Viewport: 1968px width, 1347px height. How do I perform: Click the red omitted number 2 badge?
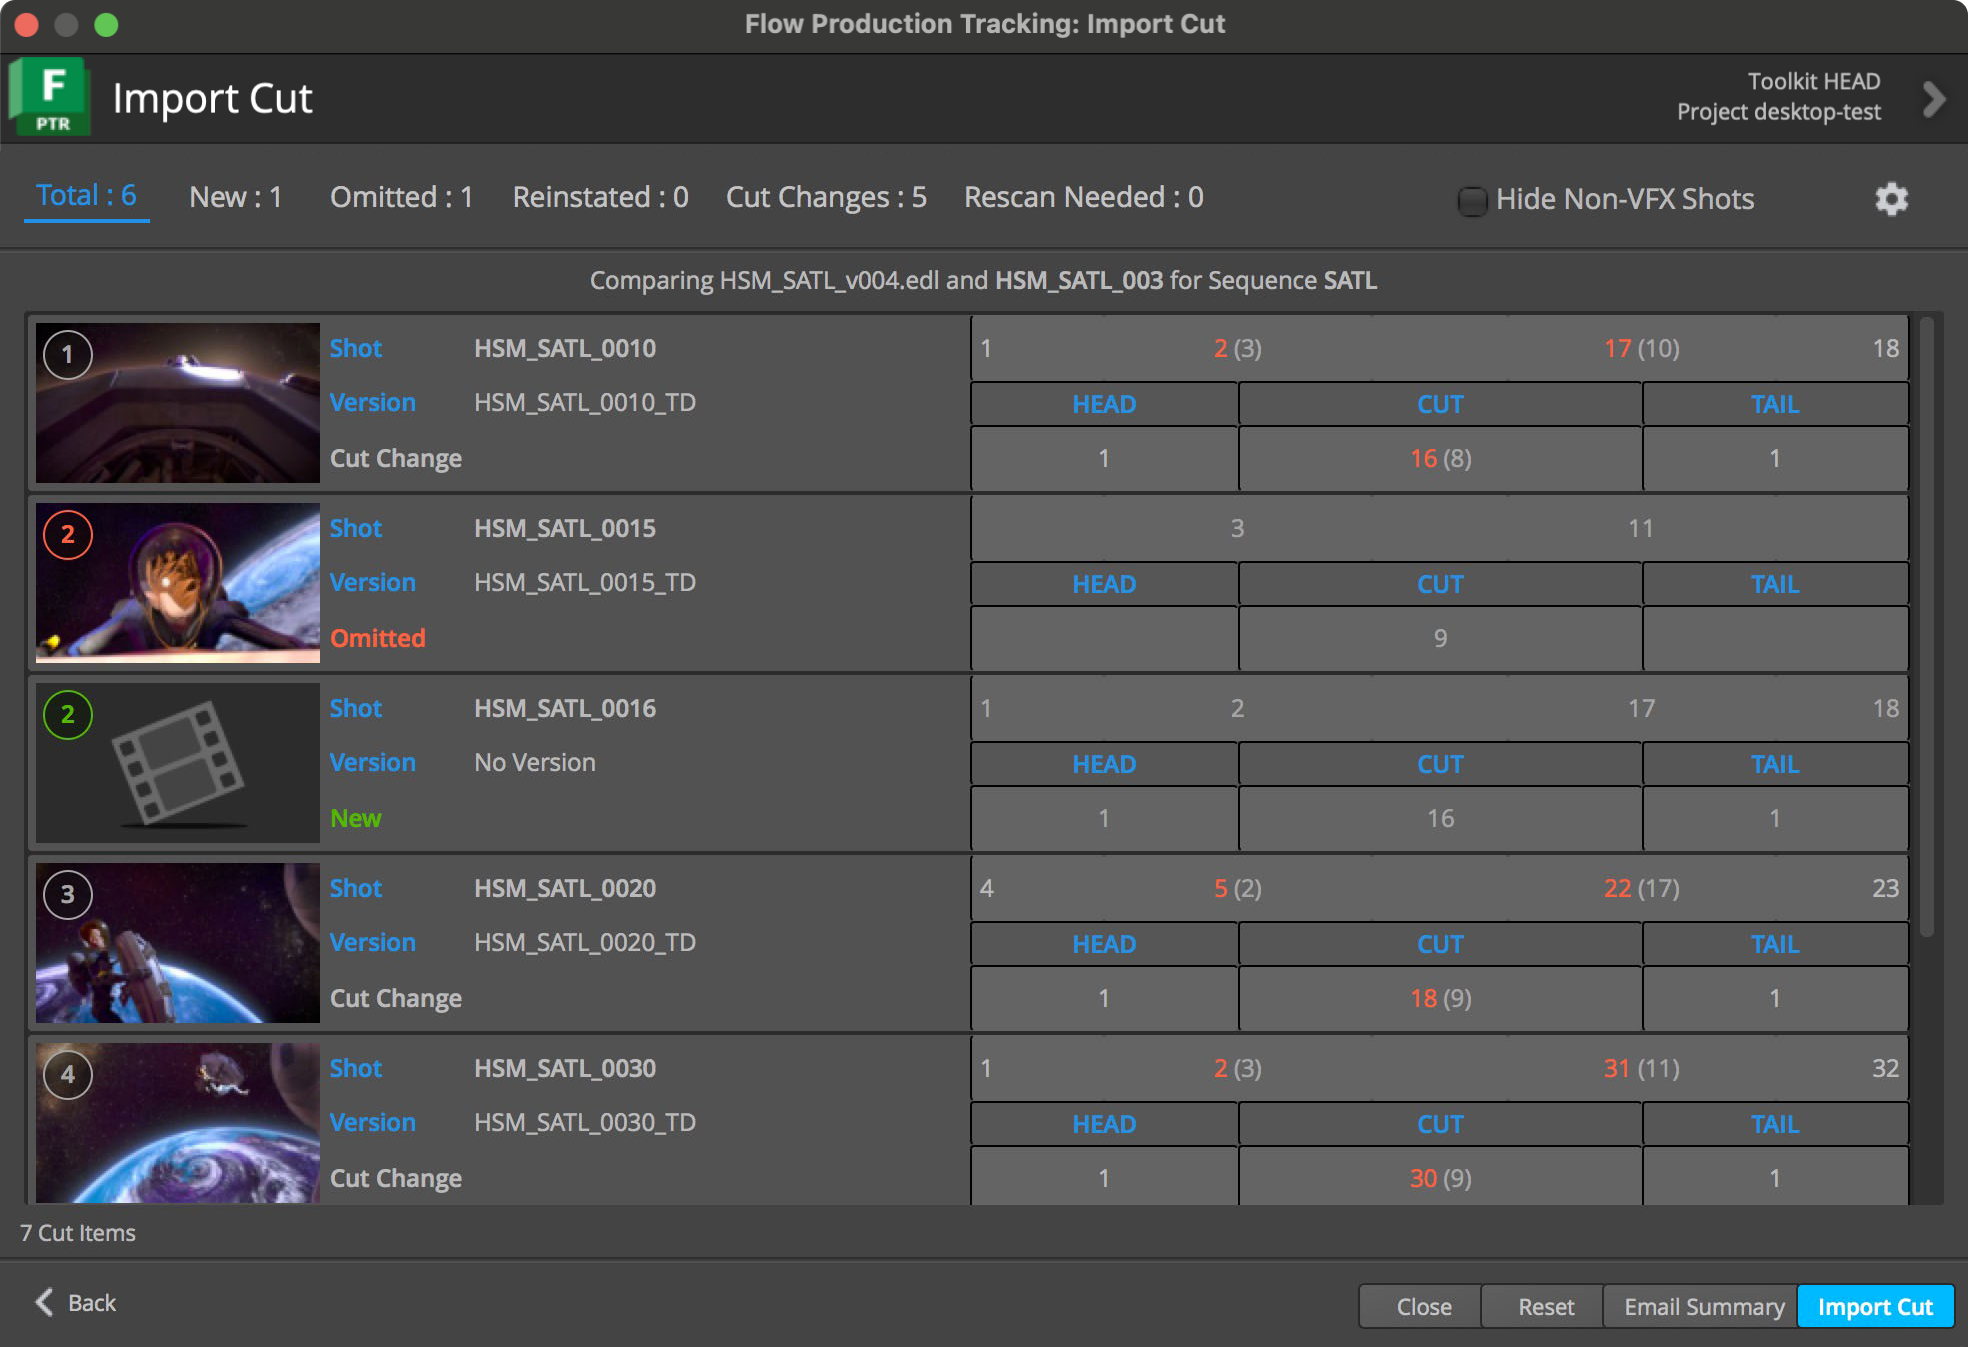68,534
